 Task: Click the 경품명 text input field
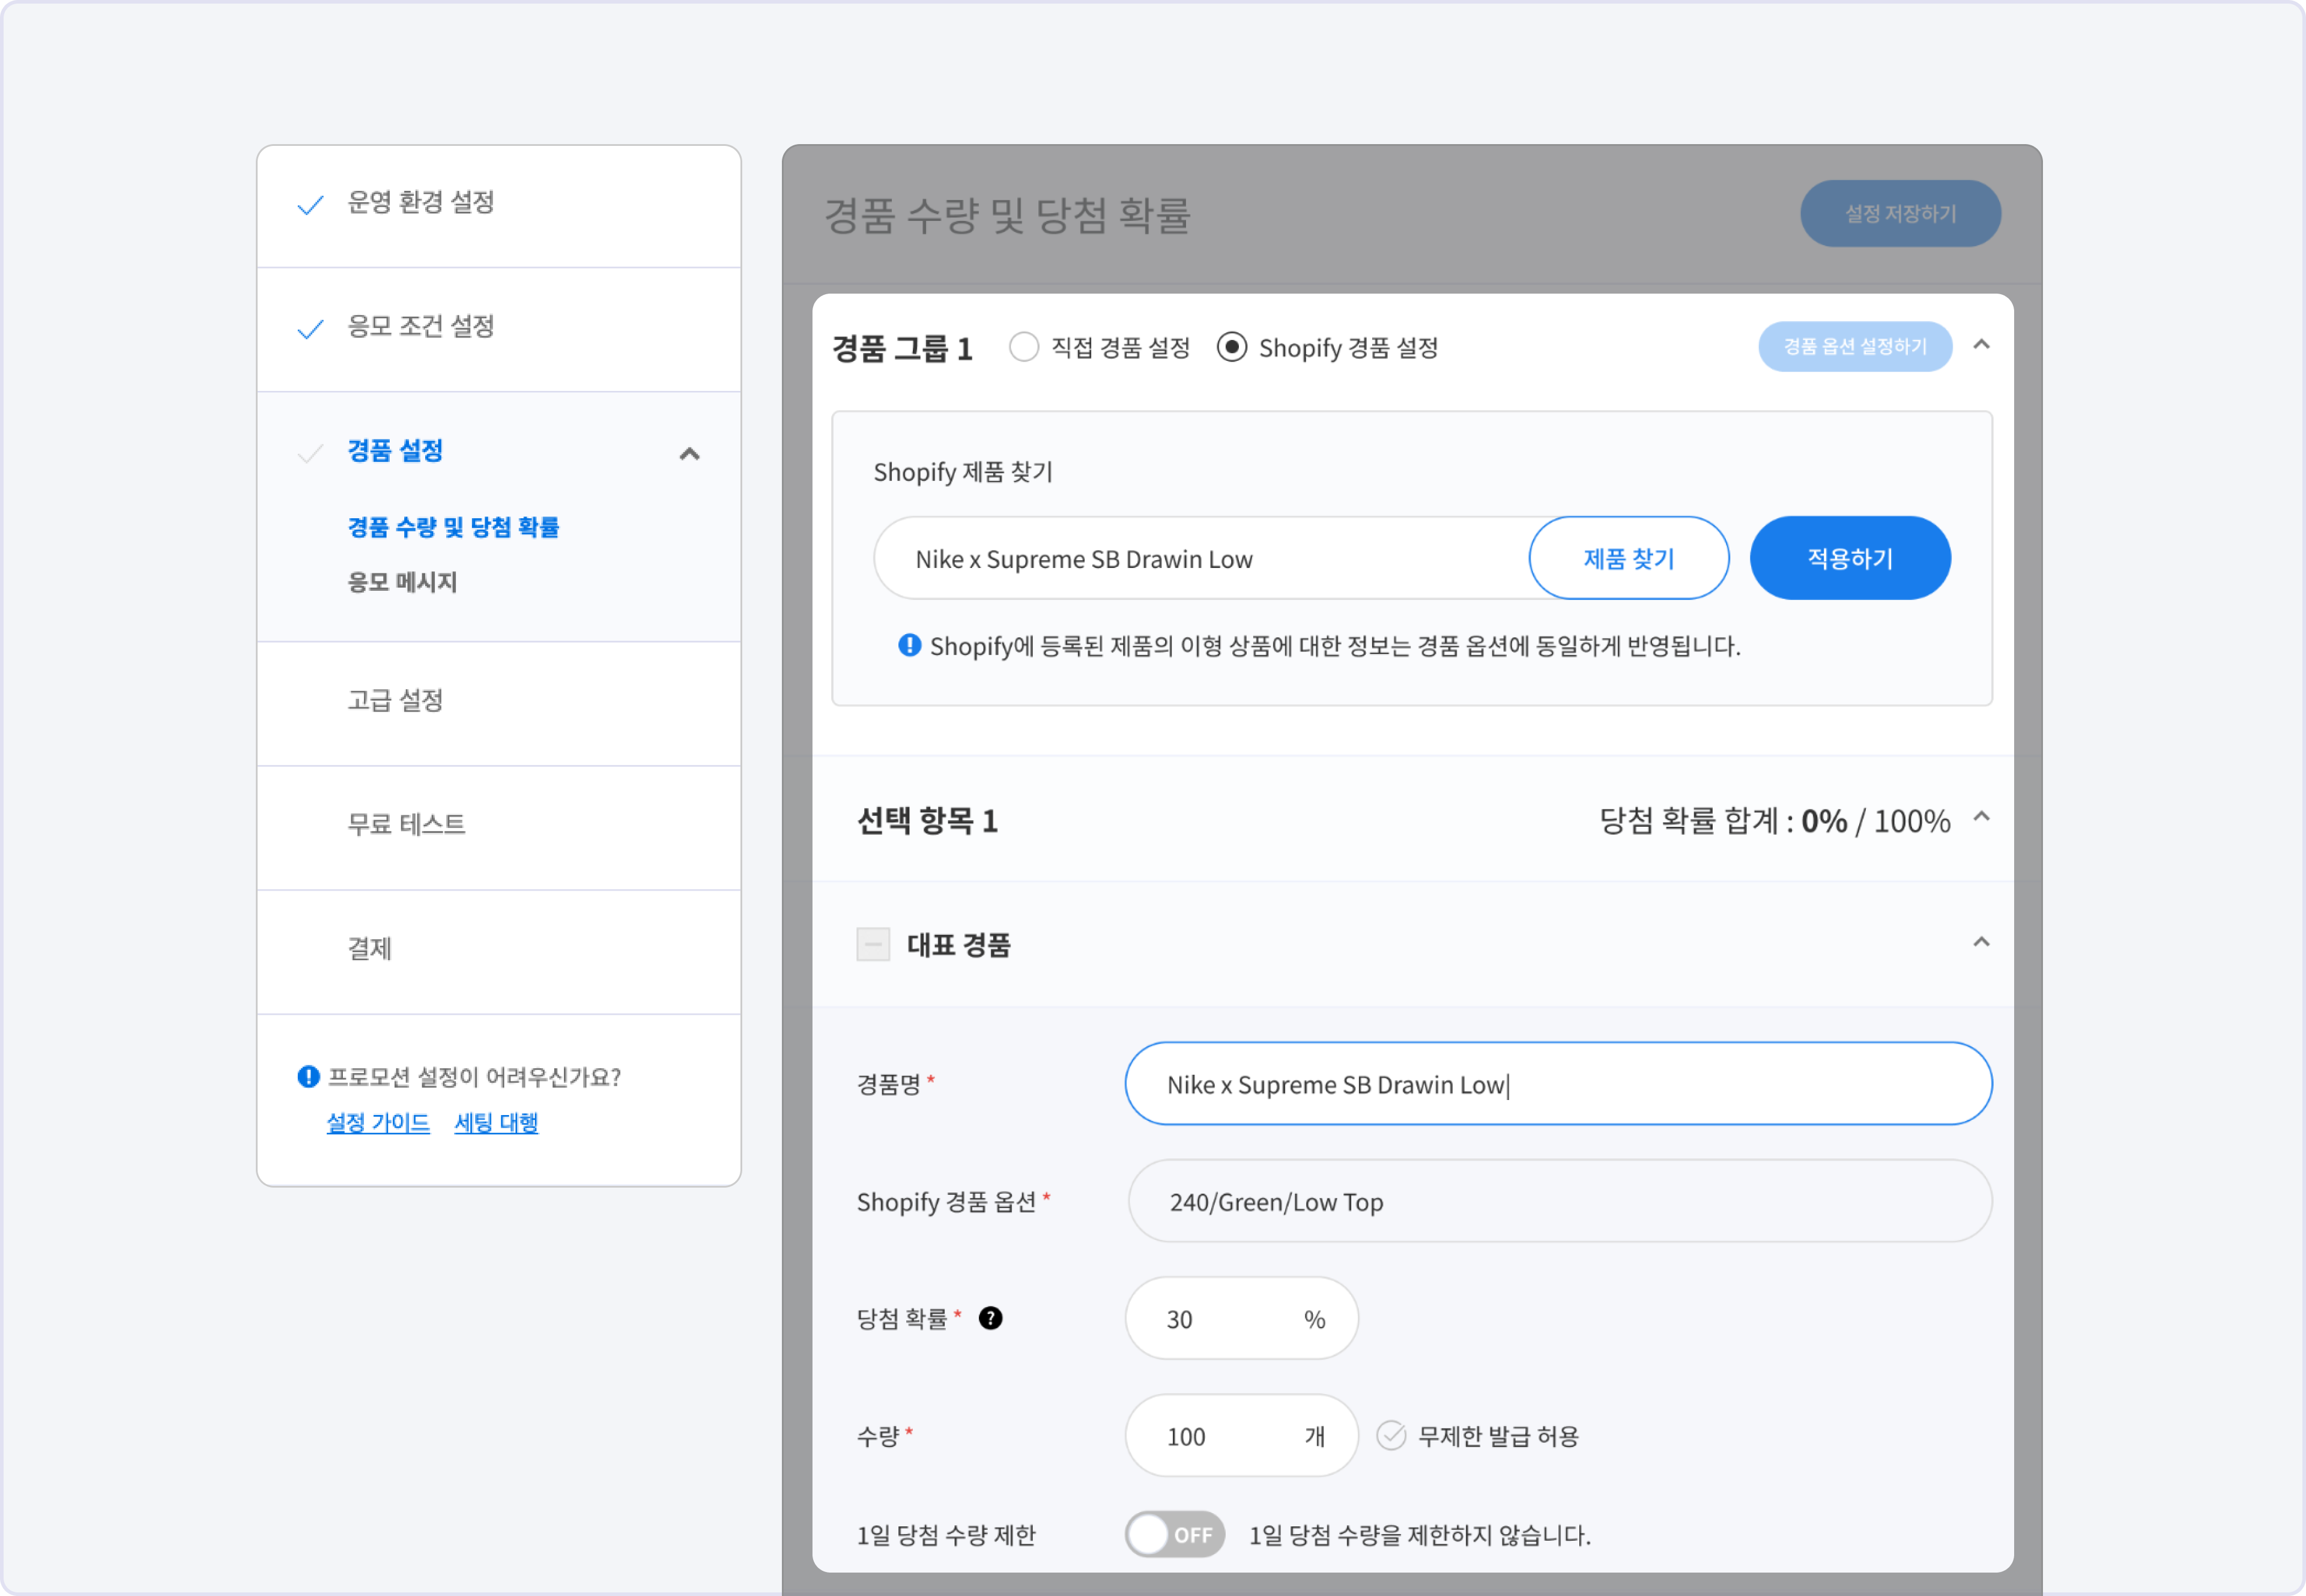point(1557,1084)
